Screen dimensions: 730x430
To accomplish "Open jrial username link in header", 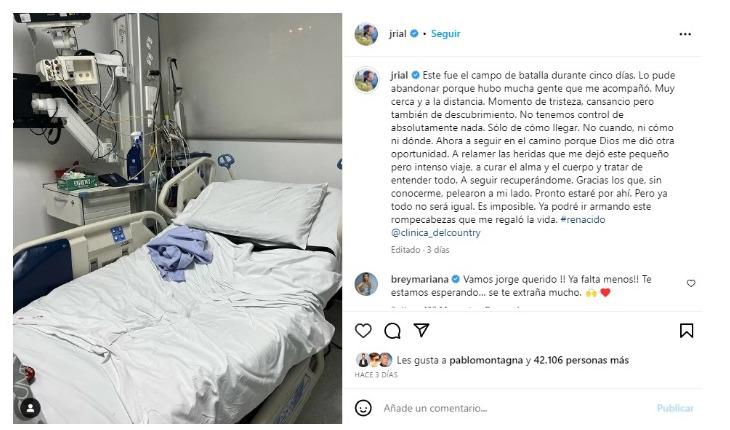I will click(x=398, y=34).
